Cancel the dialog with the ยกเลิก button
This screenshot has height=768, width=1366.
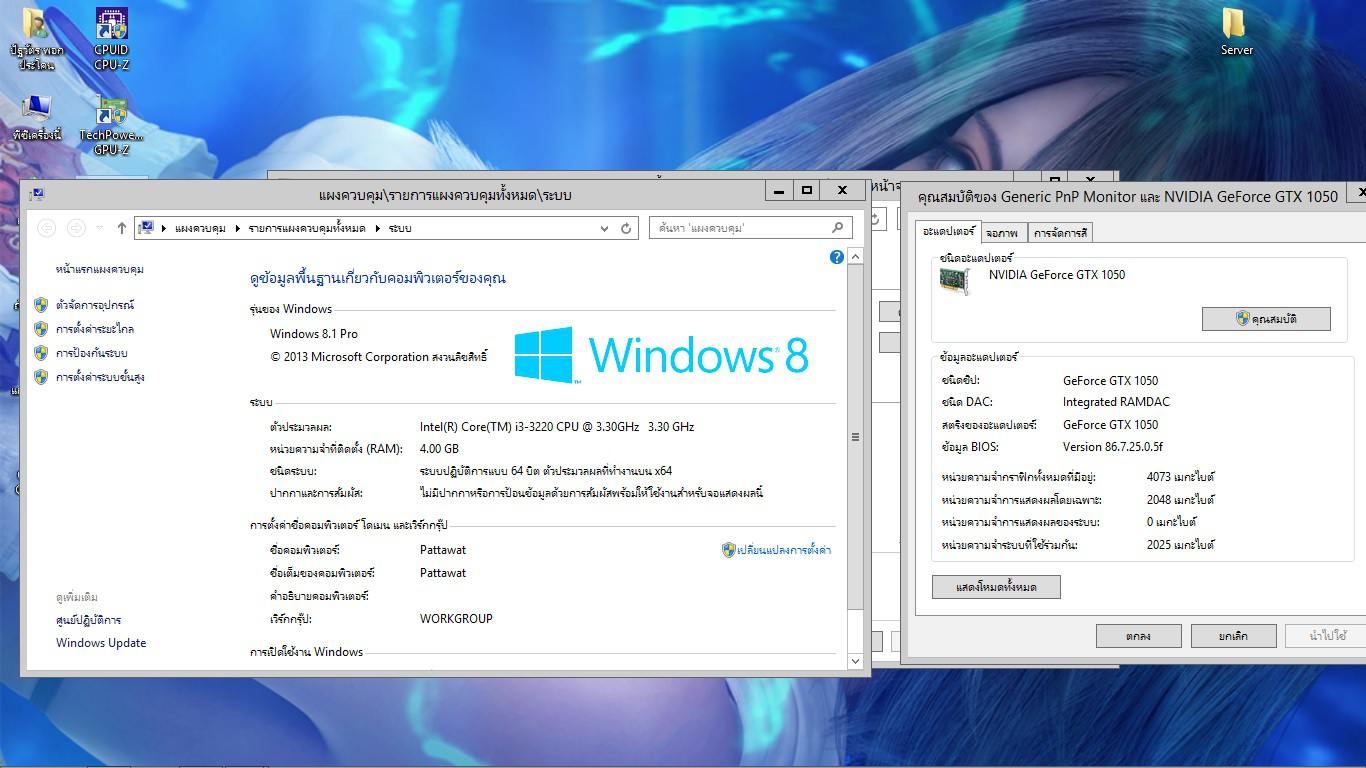coord(1233,636)
